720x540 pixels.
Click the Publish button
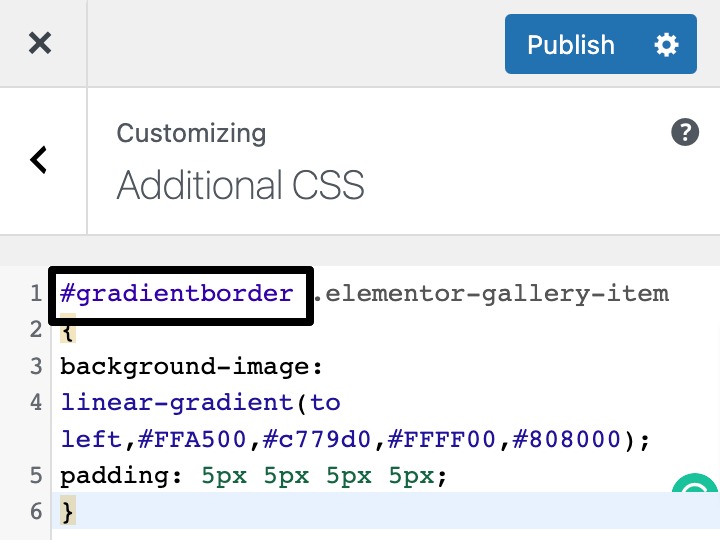tap(570, 44)
